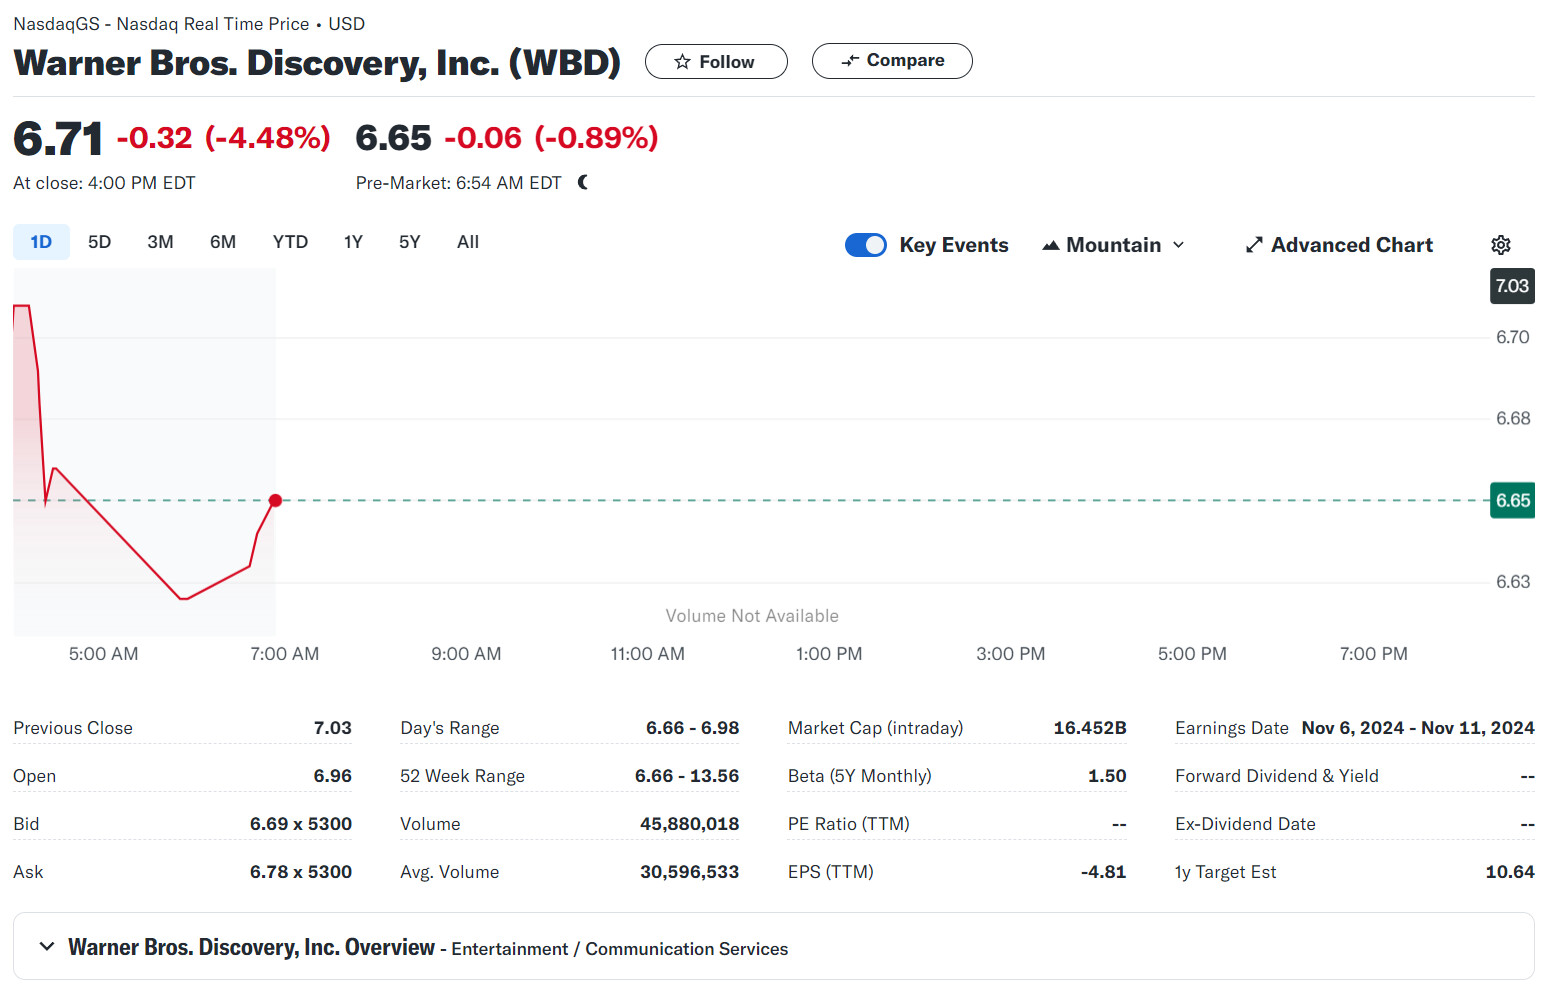Screen dimensions: 1550x989
Task: Select the All chart range
Action: point(468,242)
